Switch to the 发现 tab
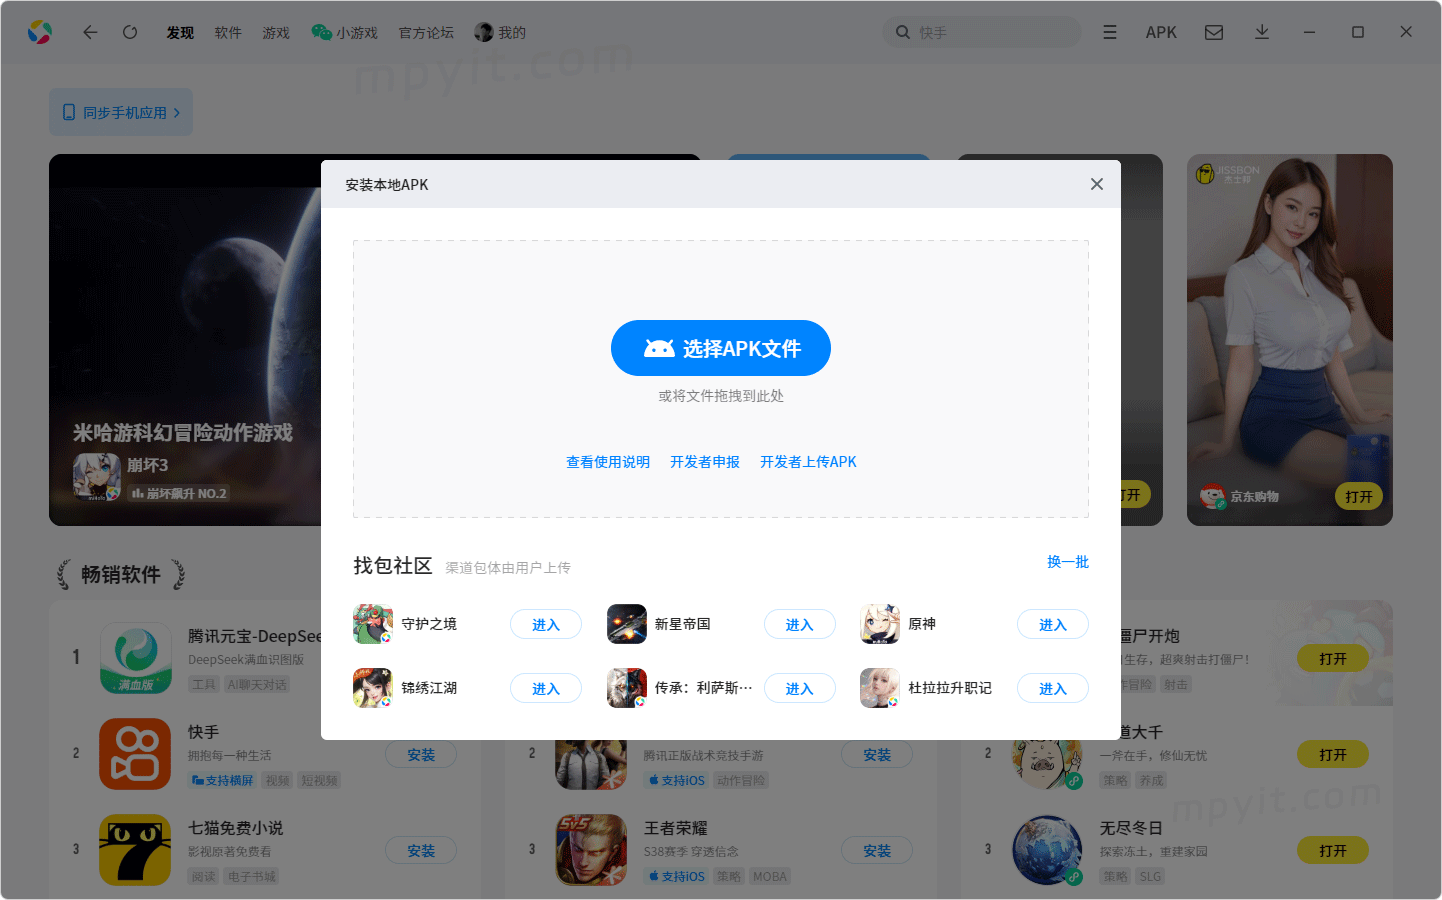 180,32
